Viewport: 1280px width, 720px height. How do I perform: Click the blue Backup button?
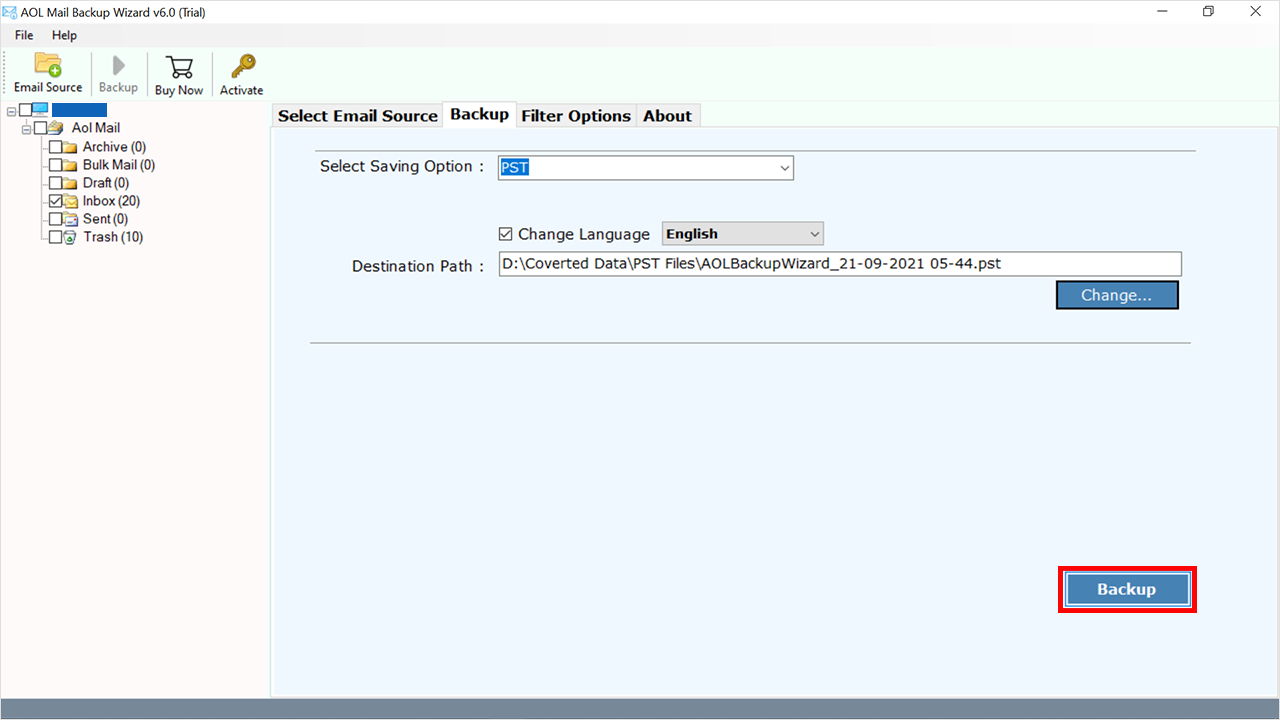1127,590
